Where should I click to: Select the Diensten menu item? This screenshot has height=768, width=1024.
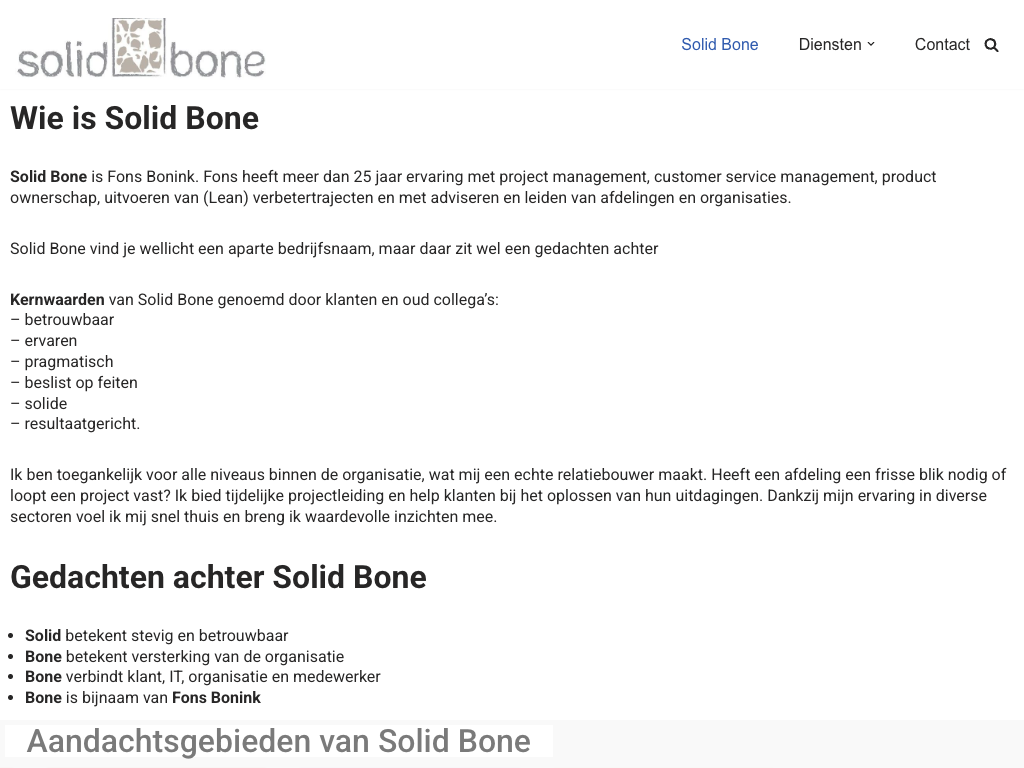829,44
